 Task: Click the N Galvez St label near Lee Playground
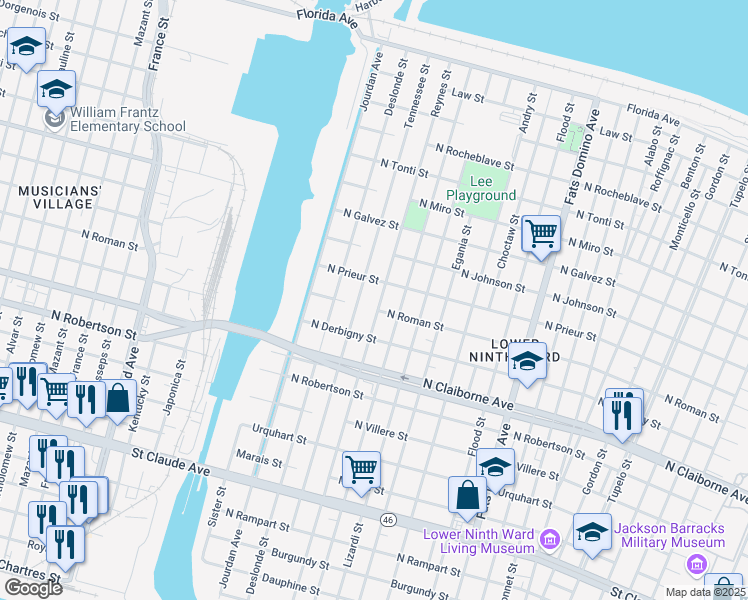(x=371, y=219)
